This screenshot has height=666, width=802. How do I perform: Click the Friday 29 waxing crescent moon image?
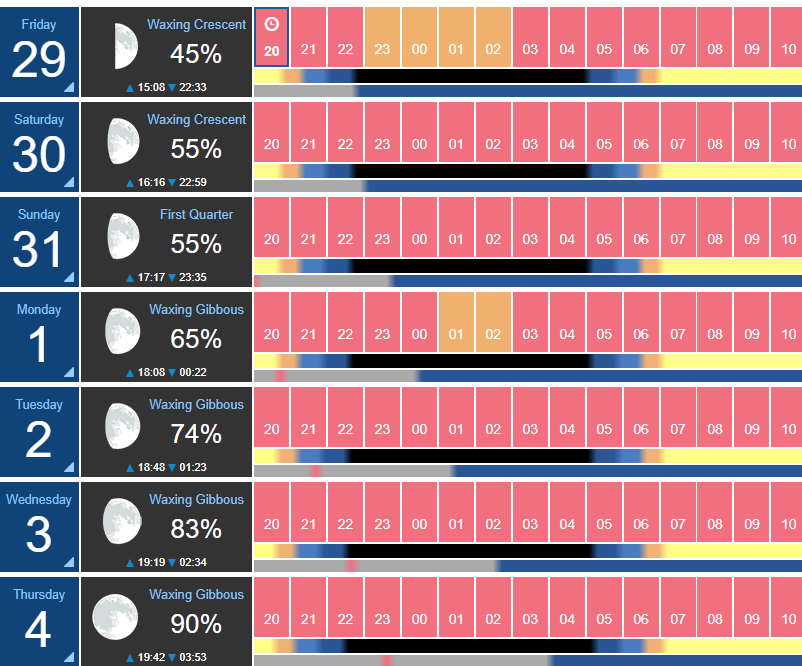click(x=126, y=46)
